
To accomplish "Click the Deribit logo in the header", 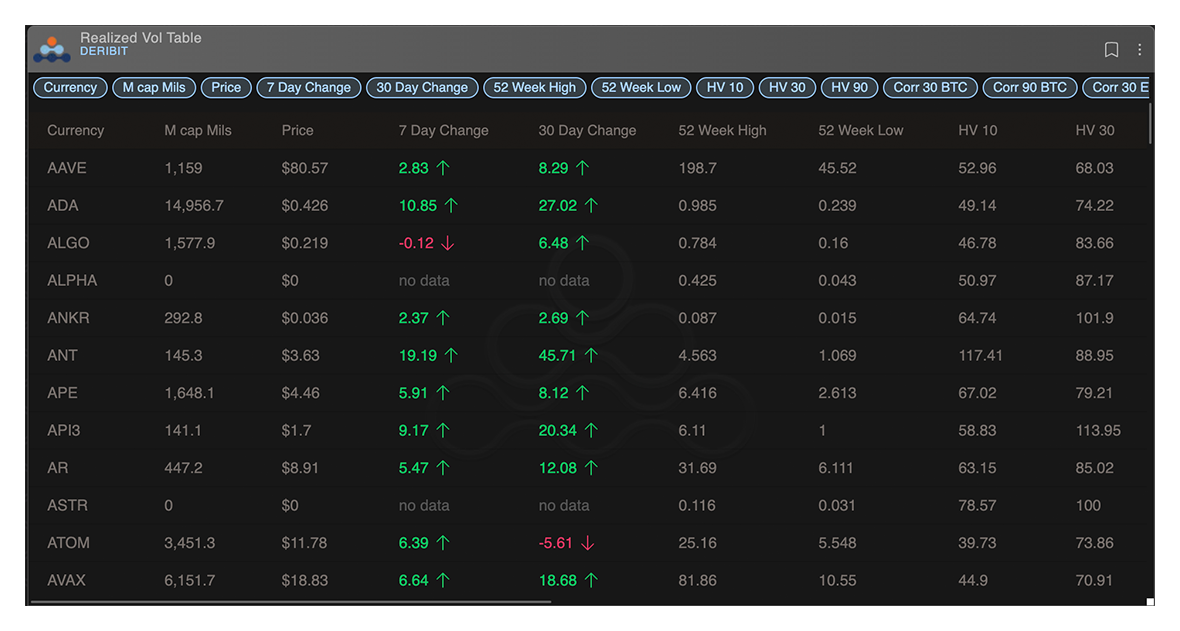I will (x=50, y=47).
